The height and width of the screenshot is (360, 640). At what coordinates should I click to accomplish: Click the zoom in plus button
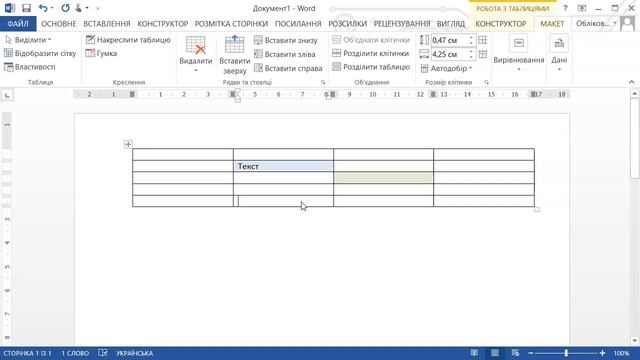pos(602,353)
